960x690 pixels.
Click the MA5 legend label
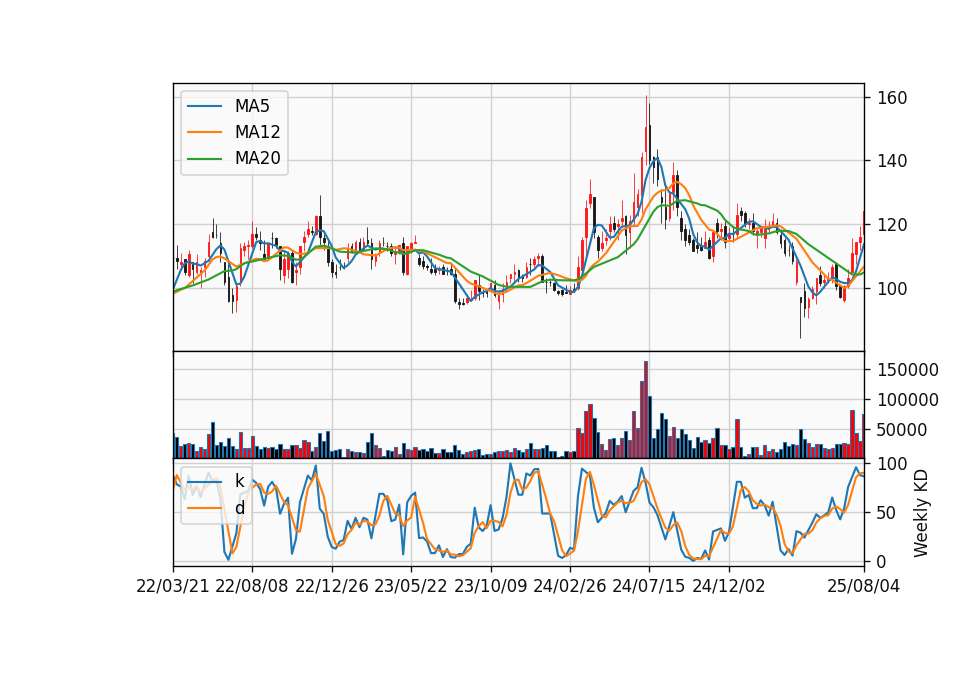[252, 106]
